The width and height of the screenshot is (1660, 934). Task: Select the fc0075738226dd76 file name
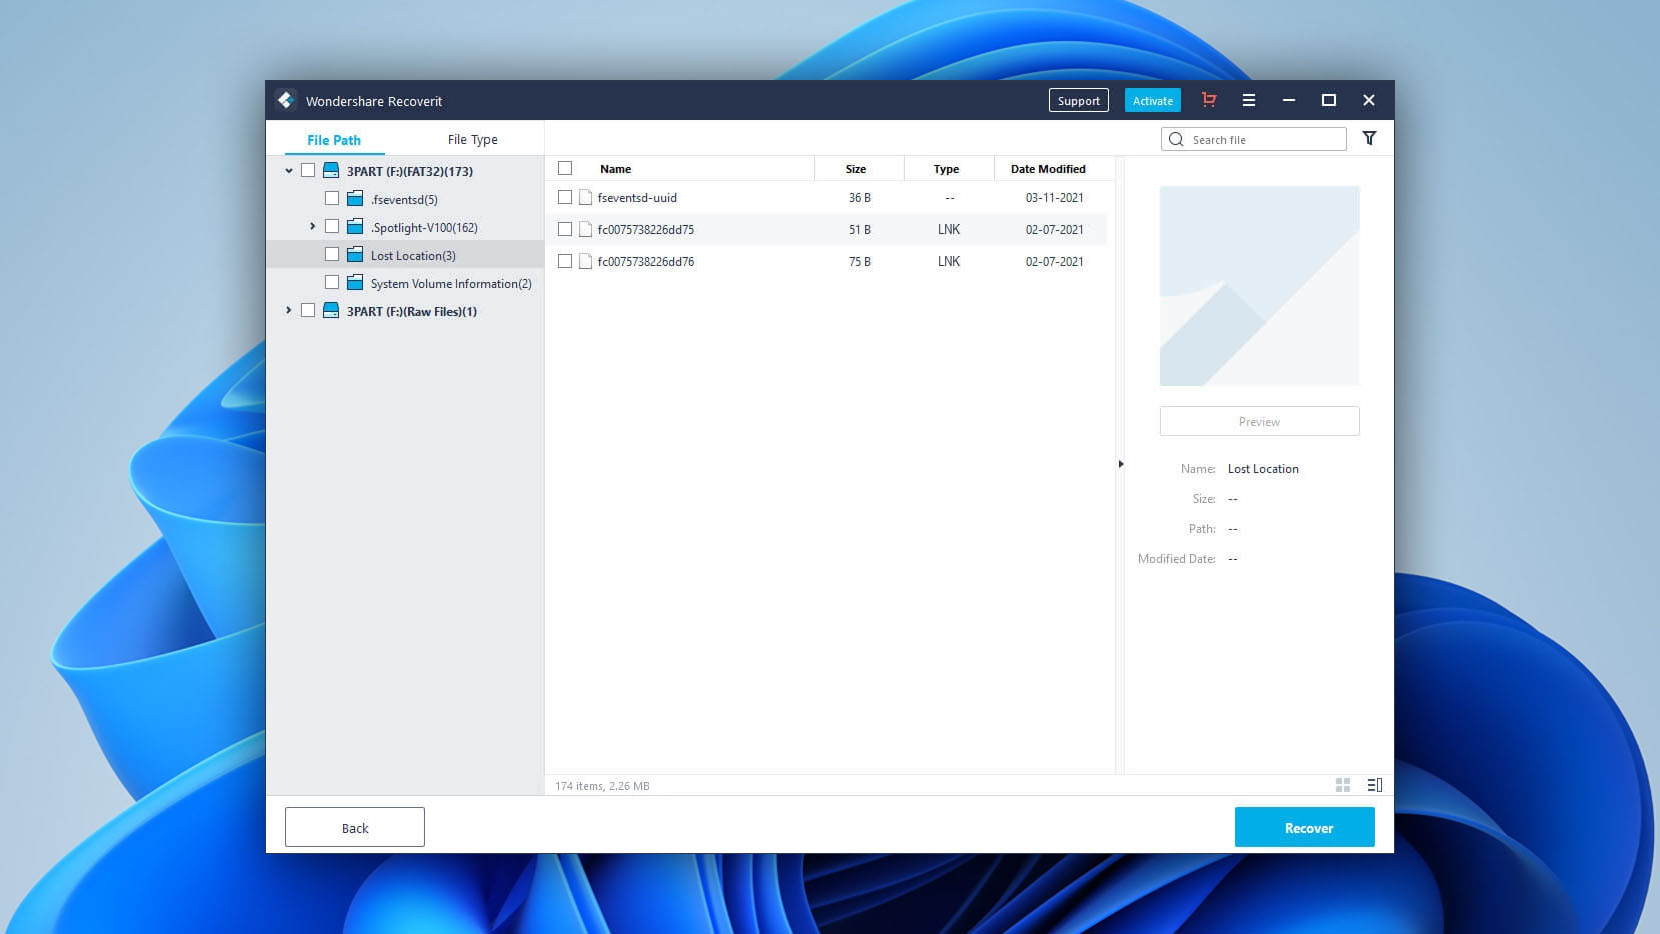point(646,262)
